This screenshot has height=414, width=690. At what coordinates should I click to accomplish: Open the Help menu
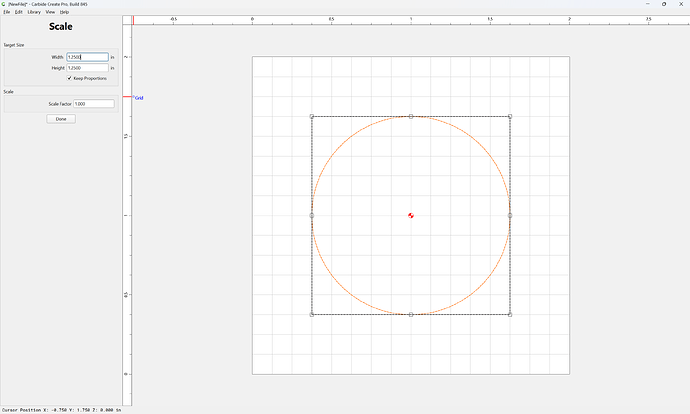(64, 12)
